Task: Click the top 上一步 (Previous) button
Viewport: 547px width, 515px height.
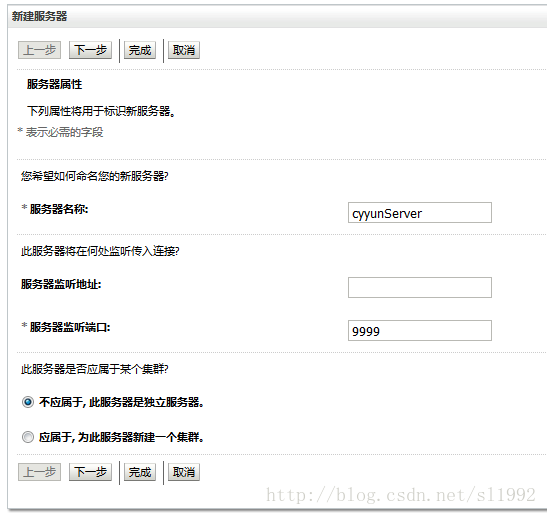Action: (39, 50)
